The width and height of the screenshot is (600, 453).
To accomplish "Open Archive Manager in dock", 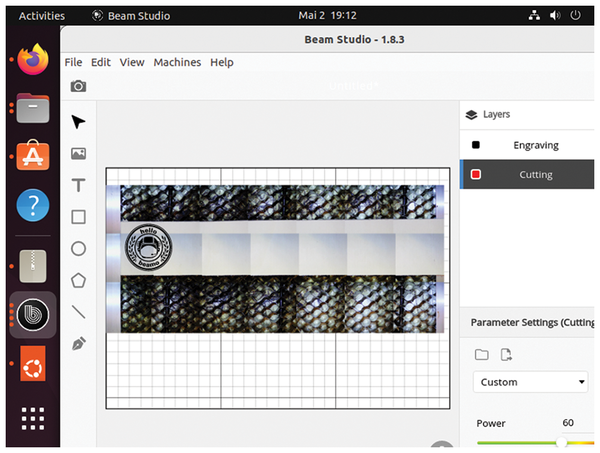I will [x=33, y=266].
